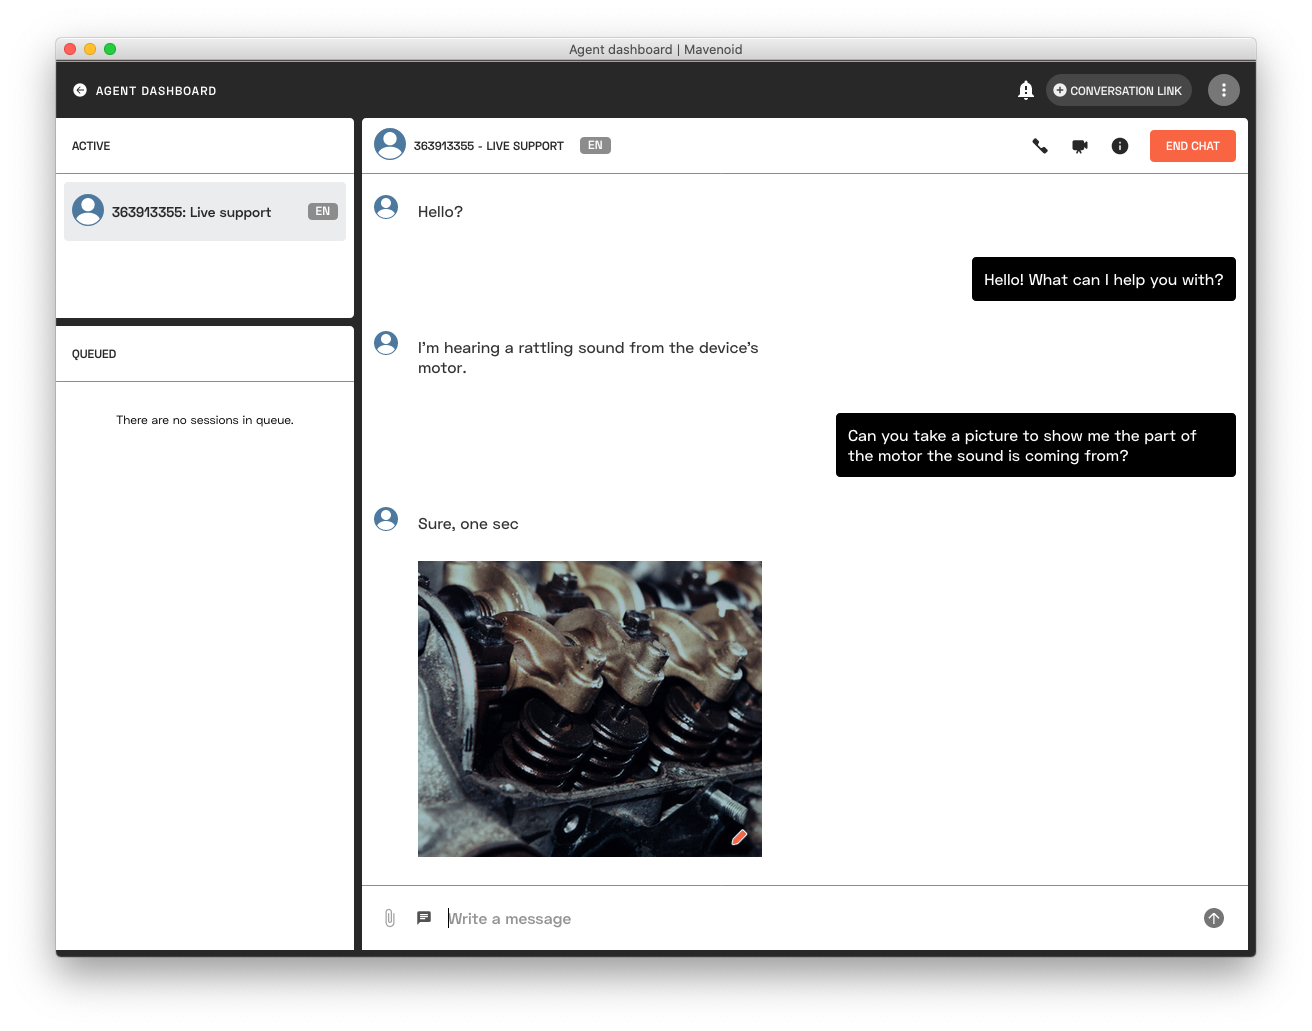Click the ACTIVE section header
Image resolution: width=1312 pixels, height=1031 pixels.
(91, 146)
